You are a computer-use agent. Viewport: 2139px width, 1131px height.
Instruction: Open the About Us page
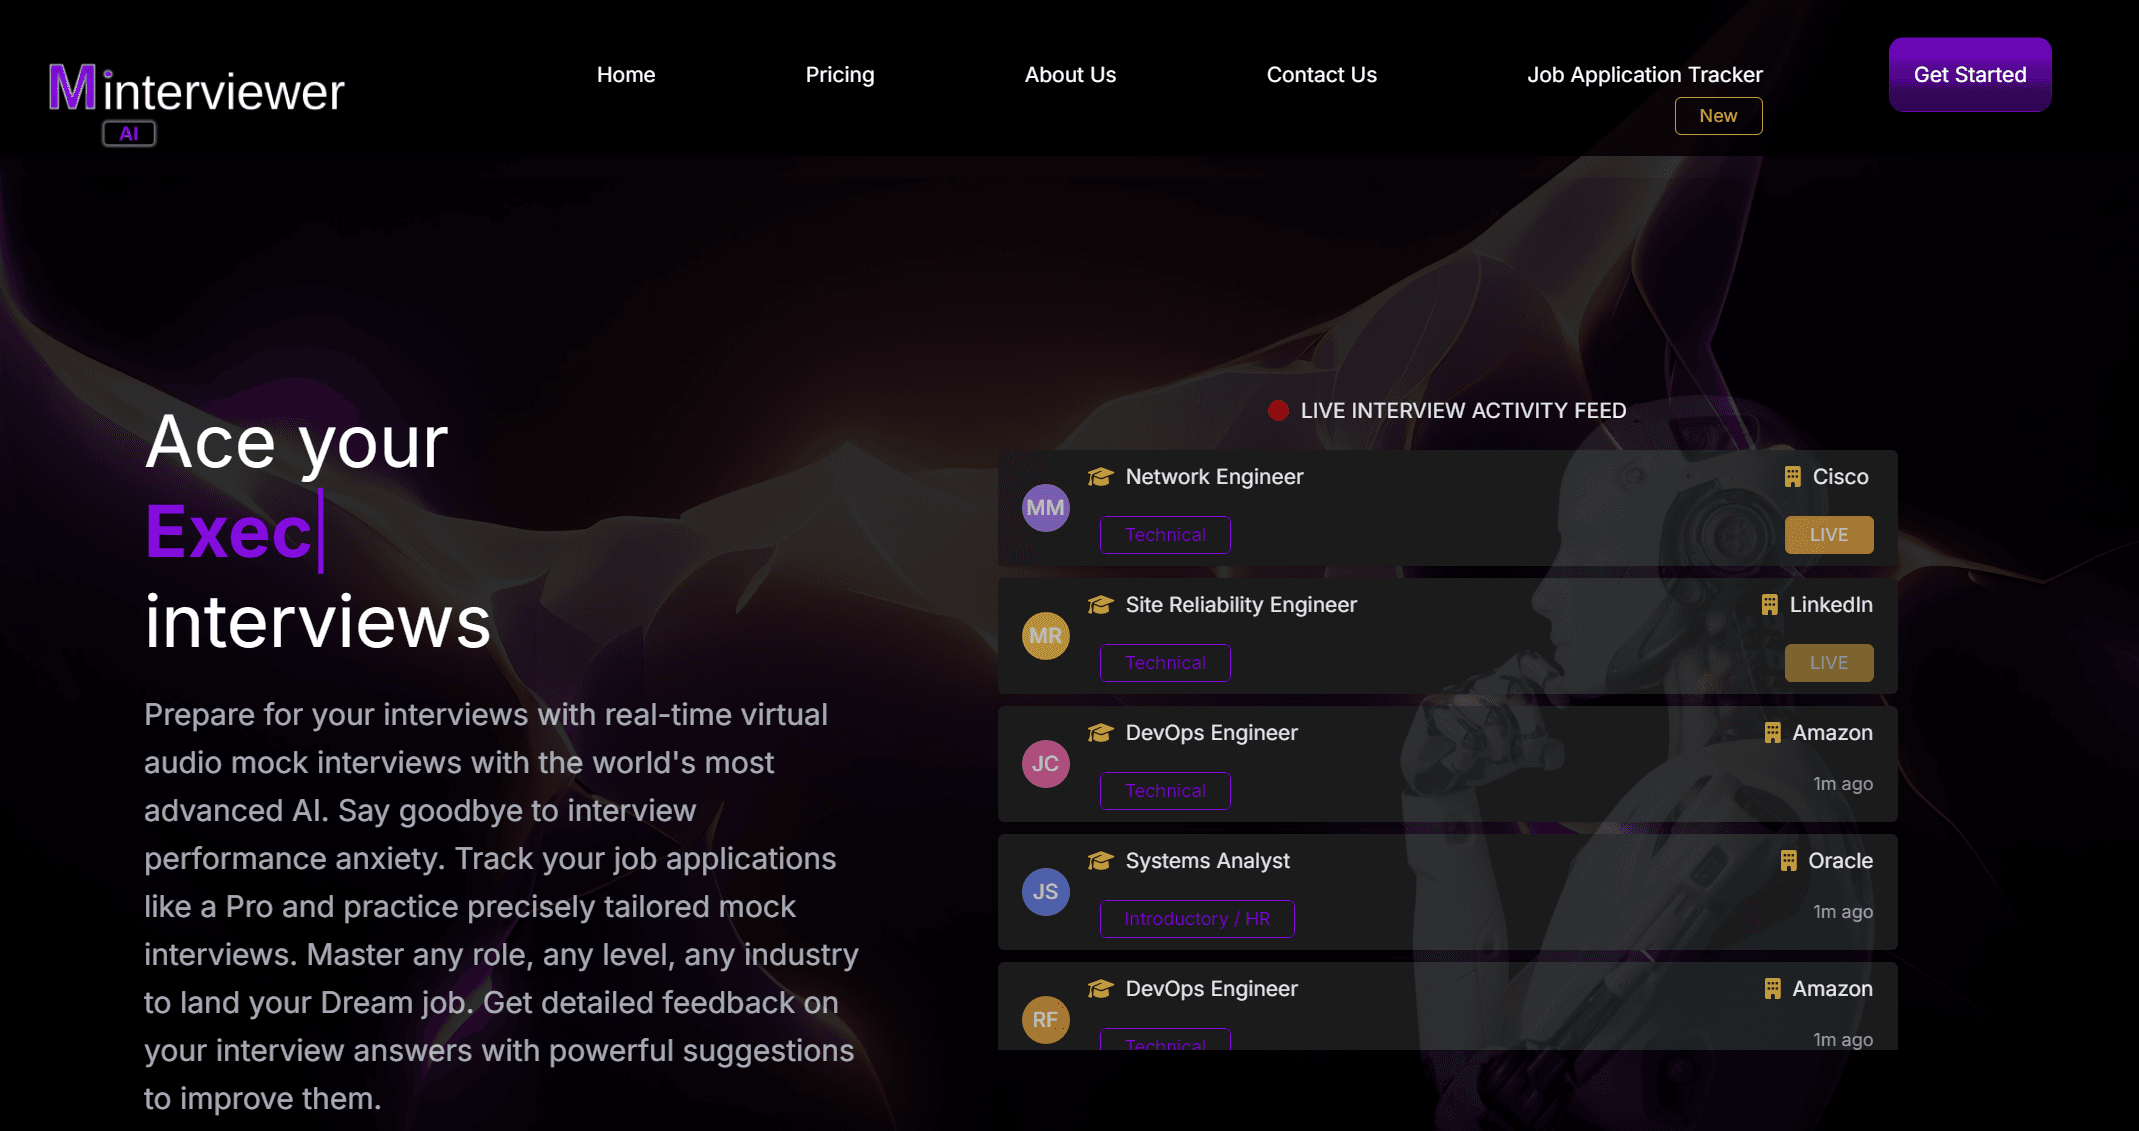tap(1070, 75)
